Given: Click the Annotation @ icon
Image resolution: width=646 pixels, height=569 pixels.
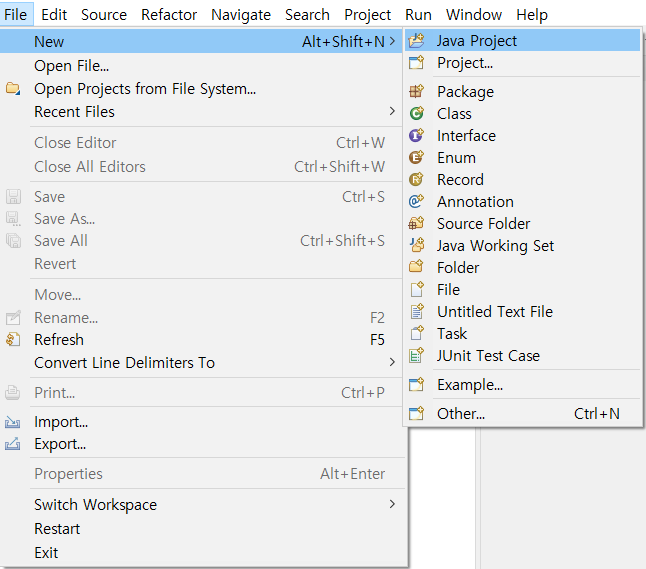Looking at the screenshot, I should 417,201.
